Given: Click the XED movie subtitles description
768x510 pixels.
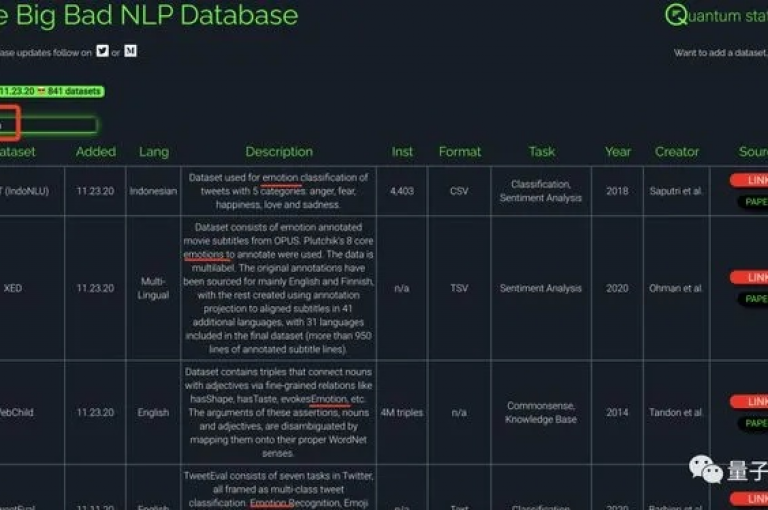Looking at the screenshot, I should 278,288.
